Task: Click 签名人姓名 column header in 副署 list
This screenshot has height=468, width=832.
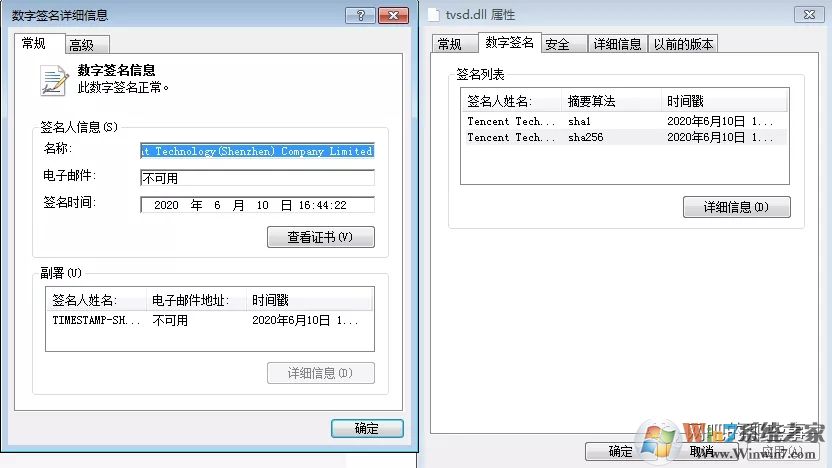Action: coord(96,300)
